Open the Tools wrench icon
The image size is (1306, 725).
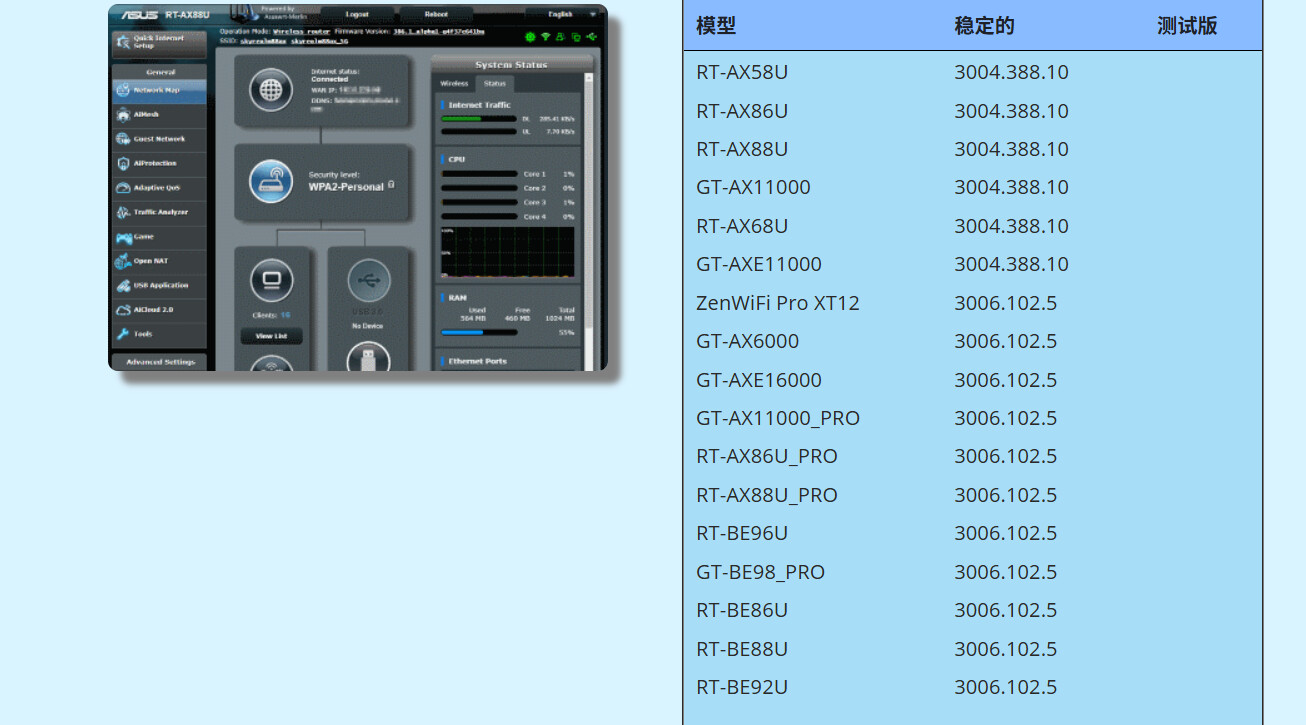[124, 334]
